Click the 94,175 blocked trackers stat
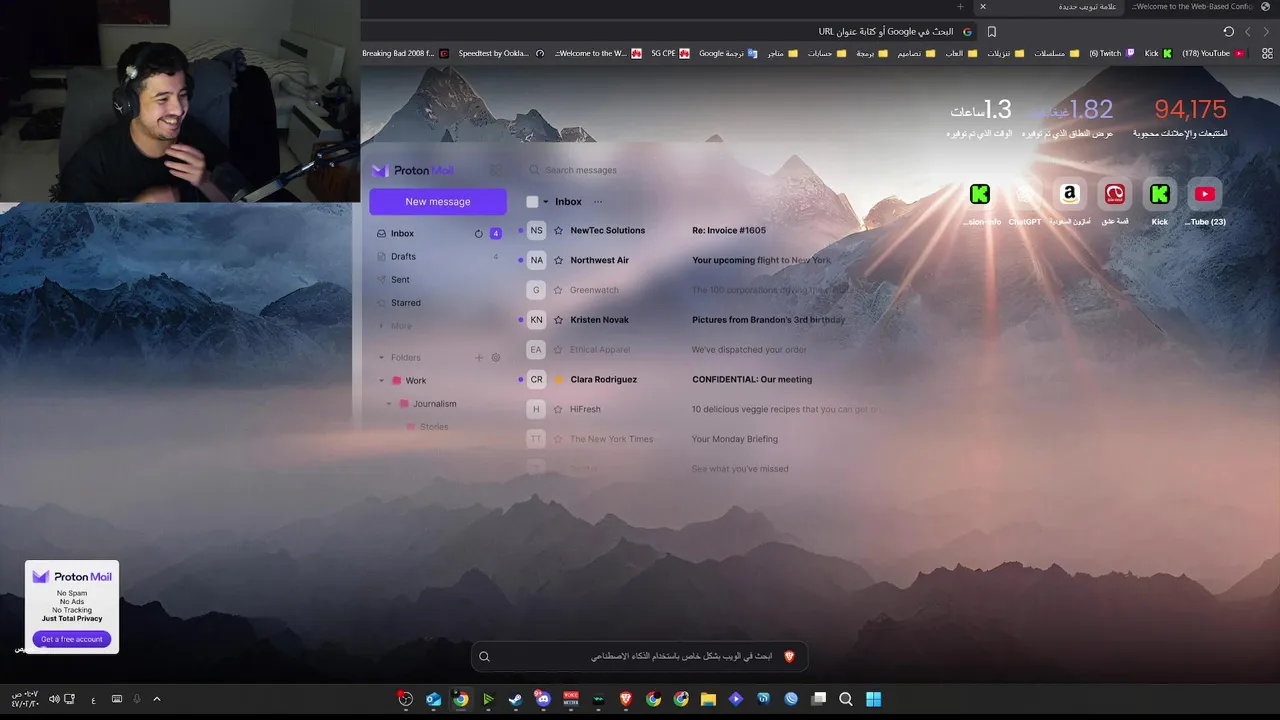Screen dimensions: 1280x720 (x=1190, y=109)
